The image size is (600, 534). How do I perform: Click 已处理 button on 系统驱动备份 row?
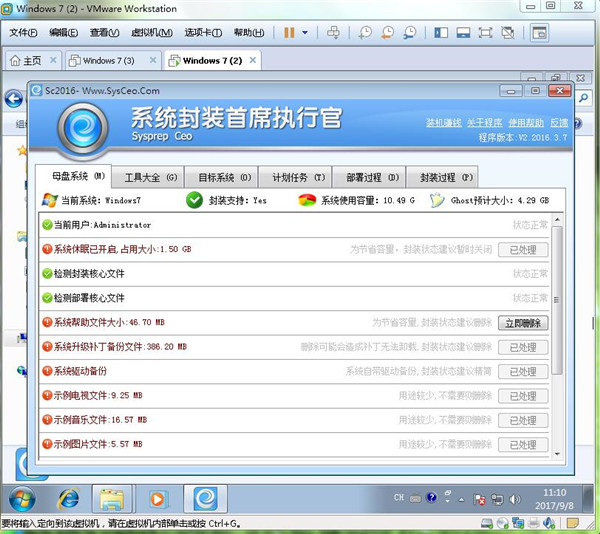(523, 371)
